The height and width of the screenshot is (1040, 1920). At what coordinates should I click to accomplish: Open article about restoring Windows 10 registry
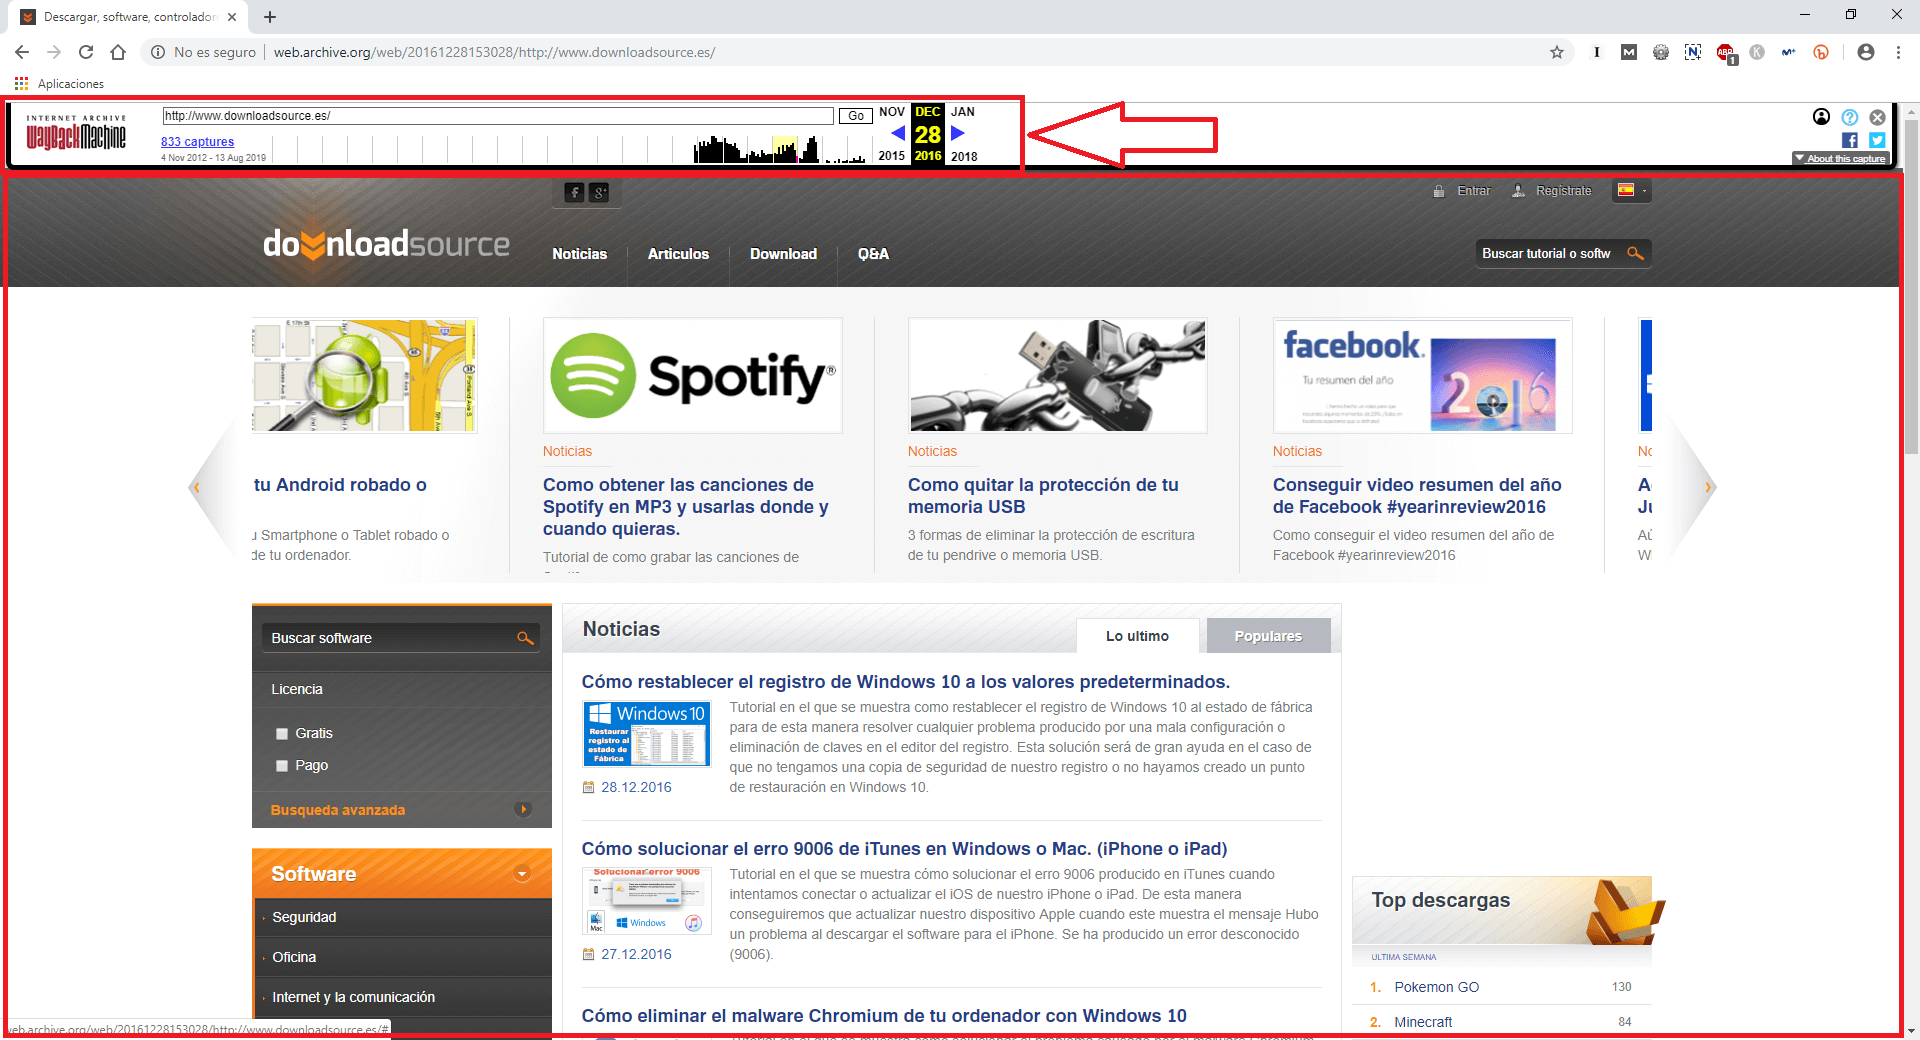point(906,682)
